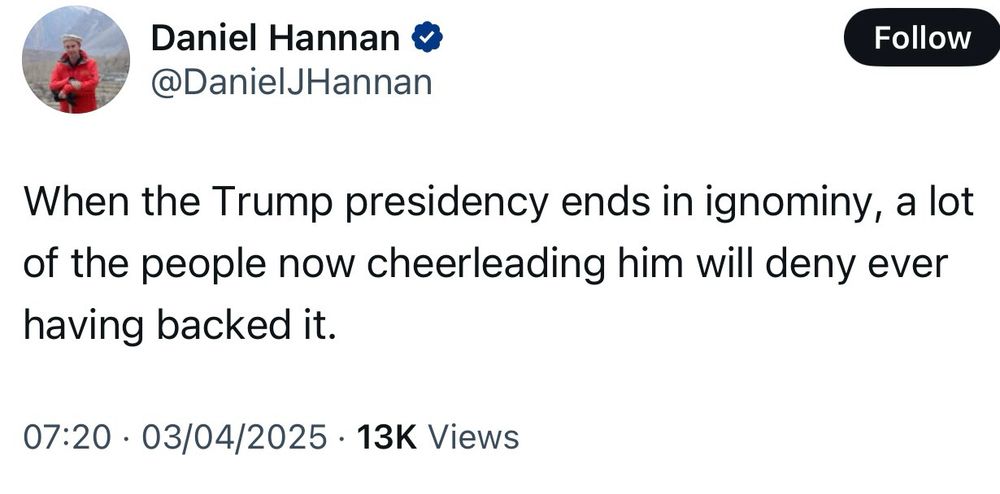The width and height of the screenshot is (1000, 494).
Task: Click the @DanielJHannan handle
Action: point(290,83)
